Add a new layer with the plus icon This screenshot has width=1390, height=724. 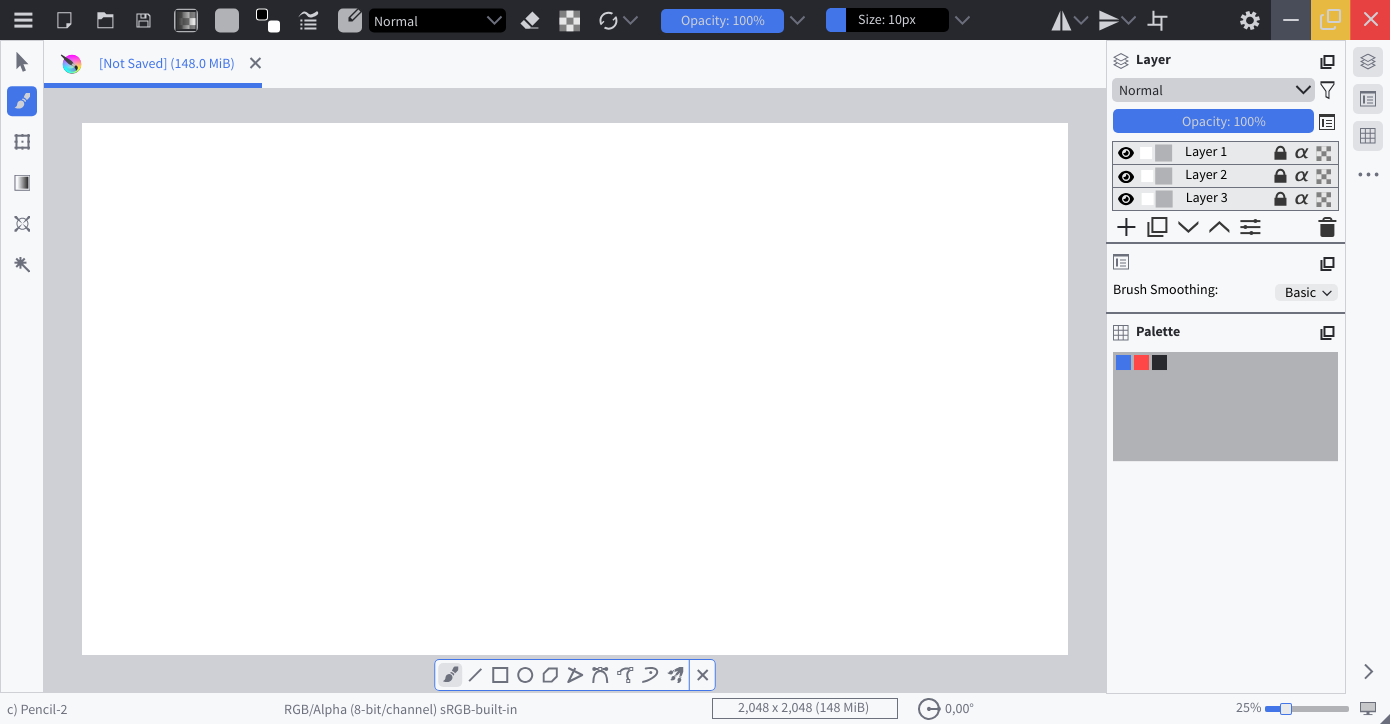click(x=1126, y=227)
